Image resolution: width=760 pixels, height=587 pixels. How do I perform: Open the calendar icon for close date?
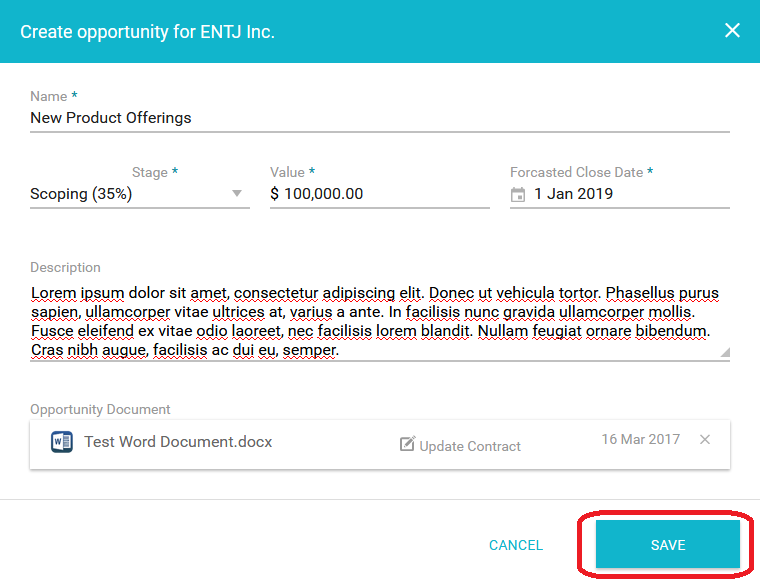point(518,194)
